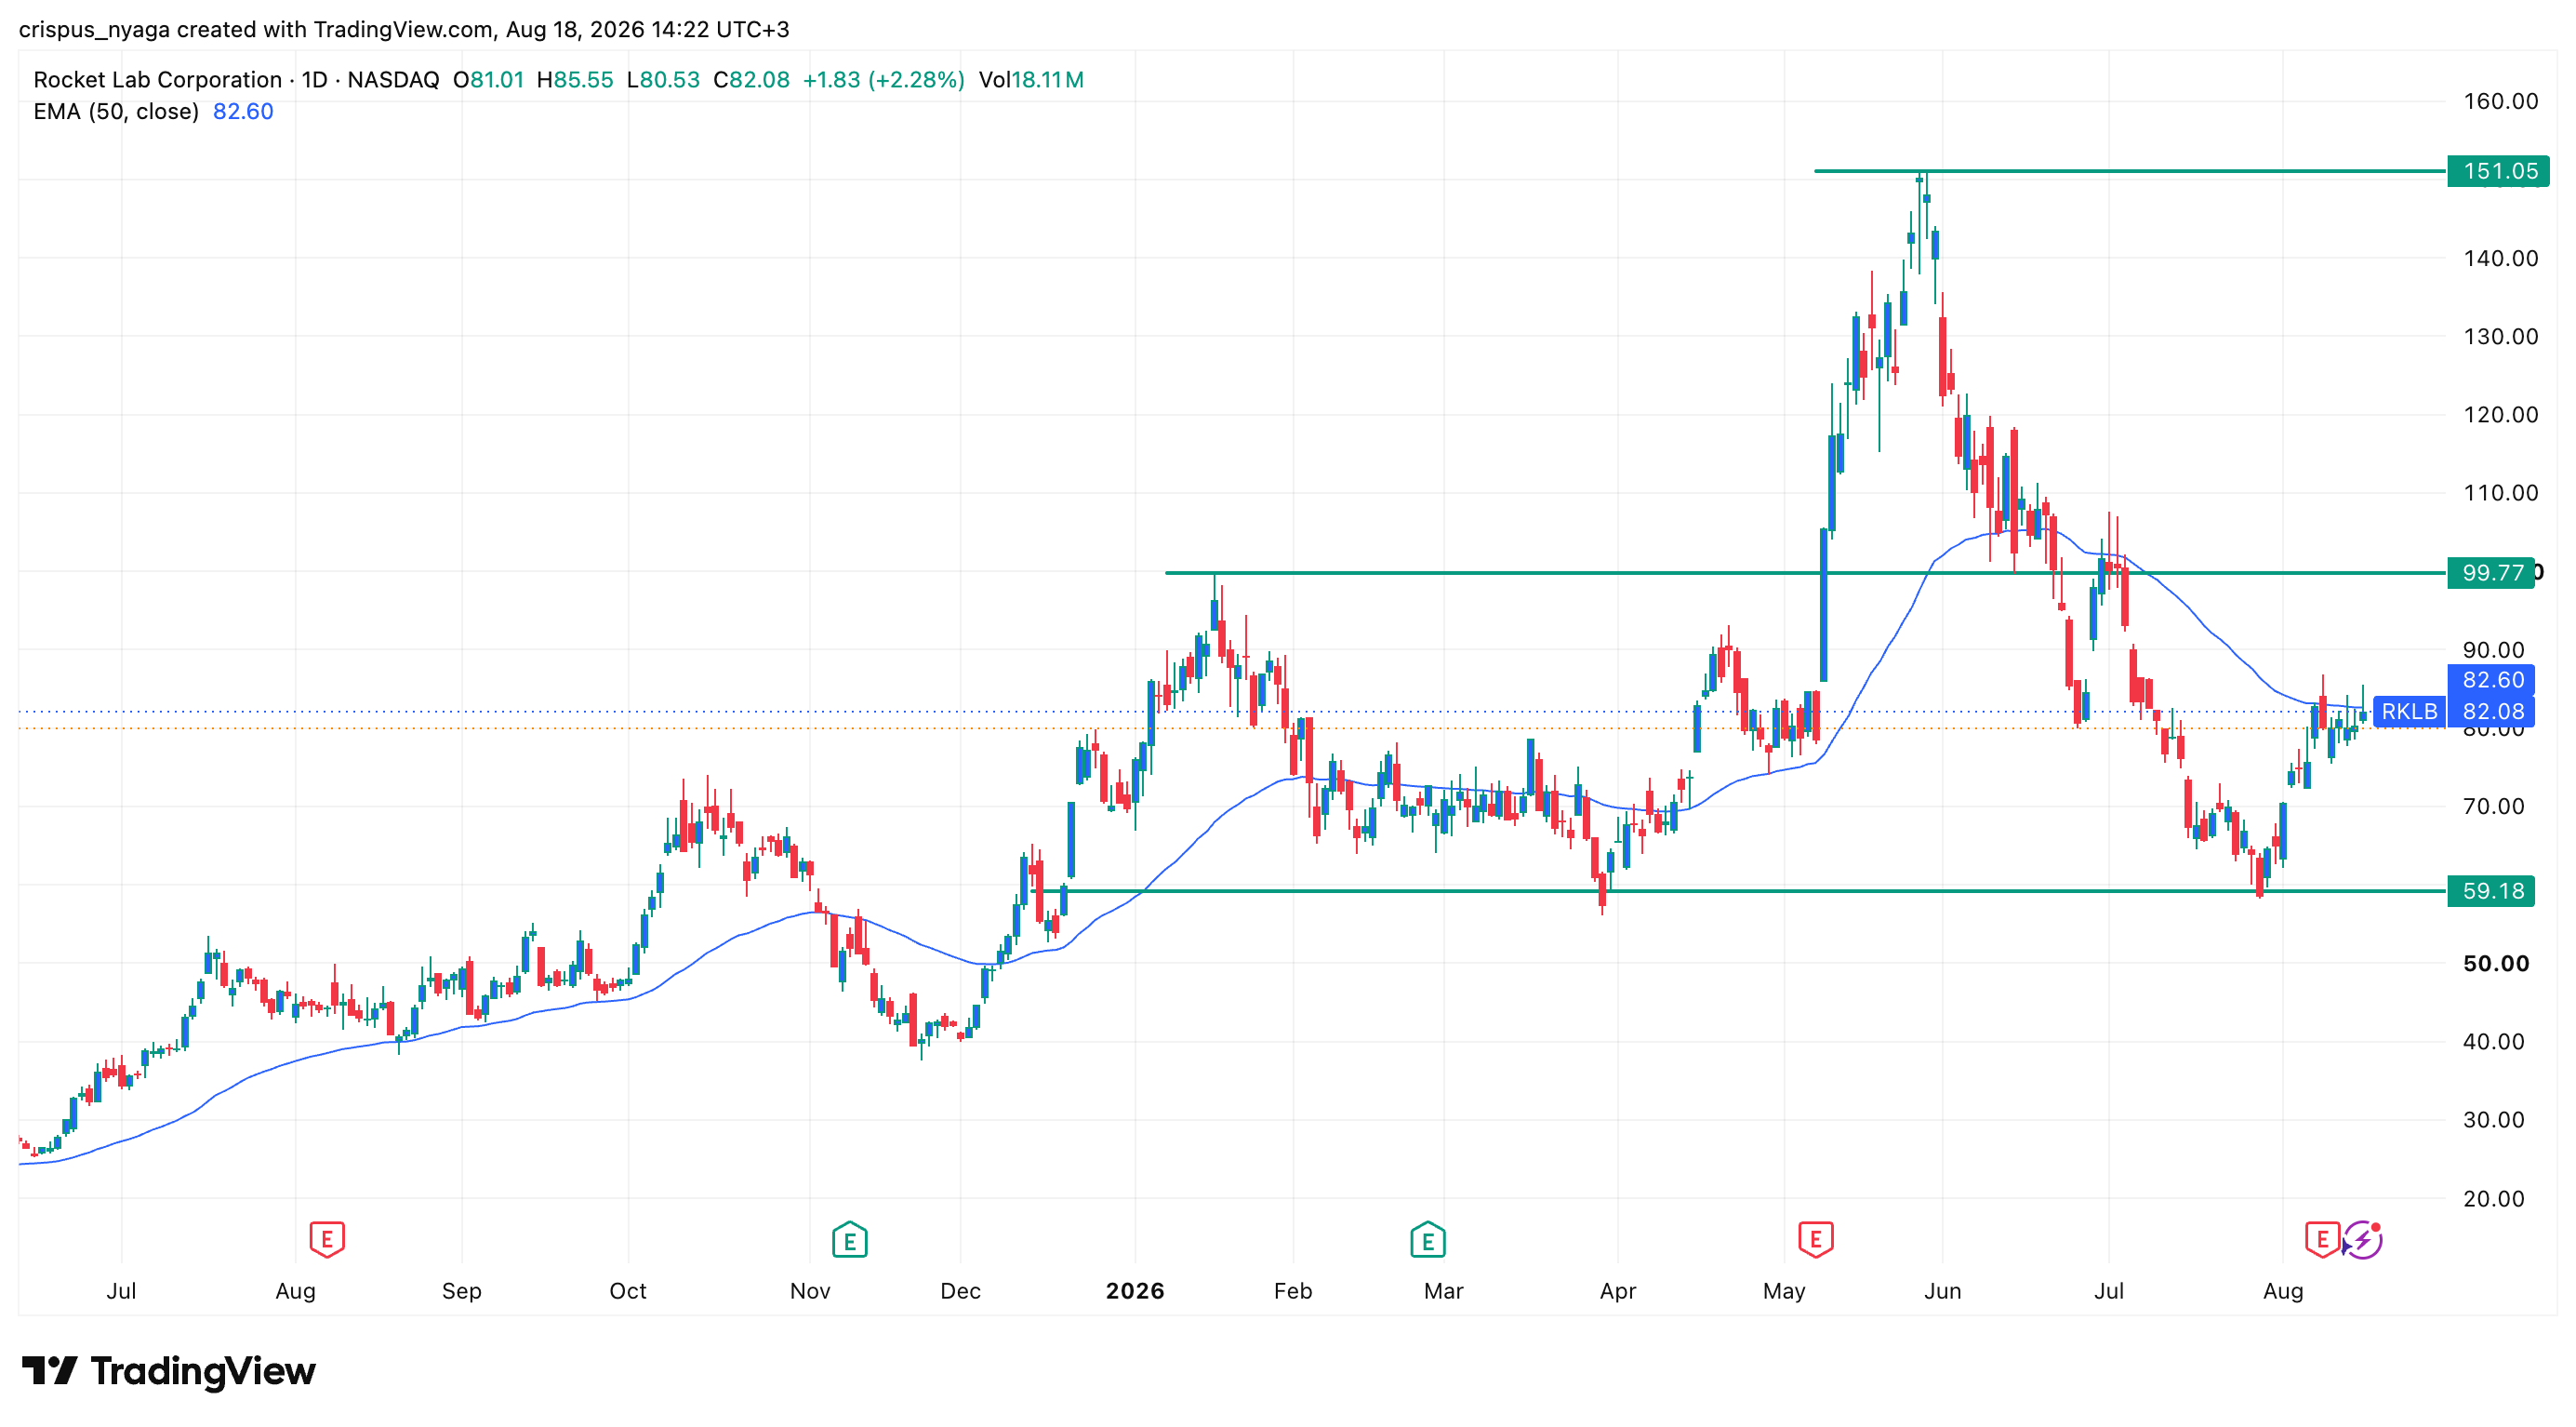Click the TradingView logo

tap(169, 1370)
